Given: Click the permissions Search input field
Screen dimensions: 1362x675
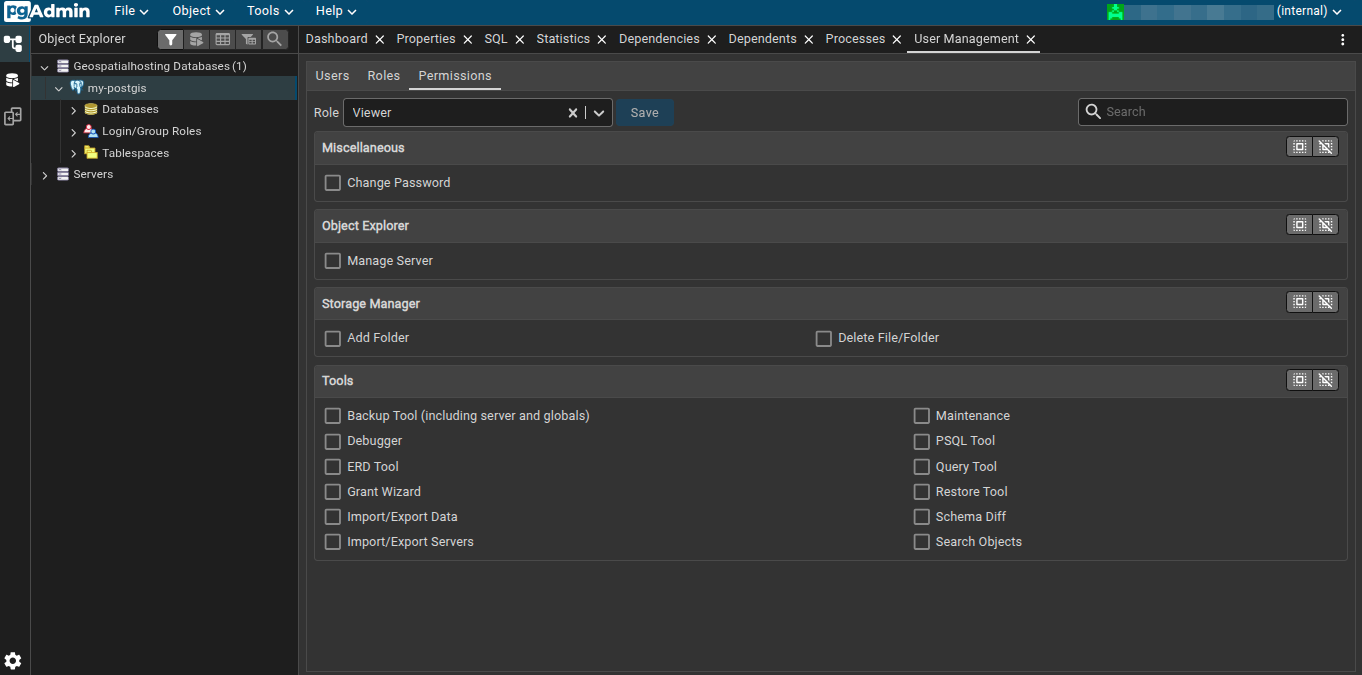Looking at the screenshot, I should [1212, 111].
